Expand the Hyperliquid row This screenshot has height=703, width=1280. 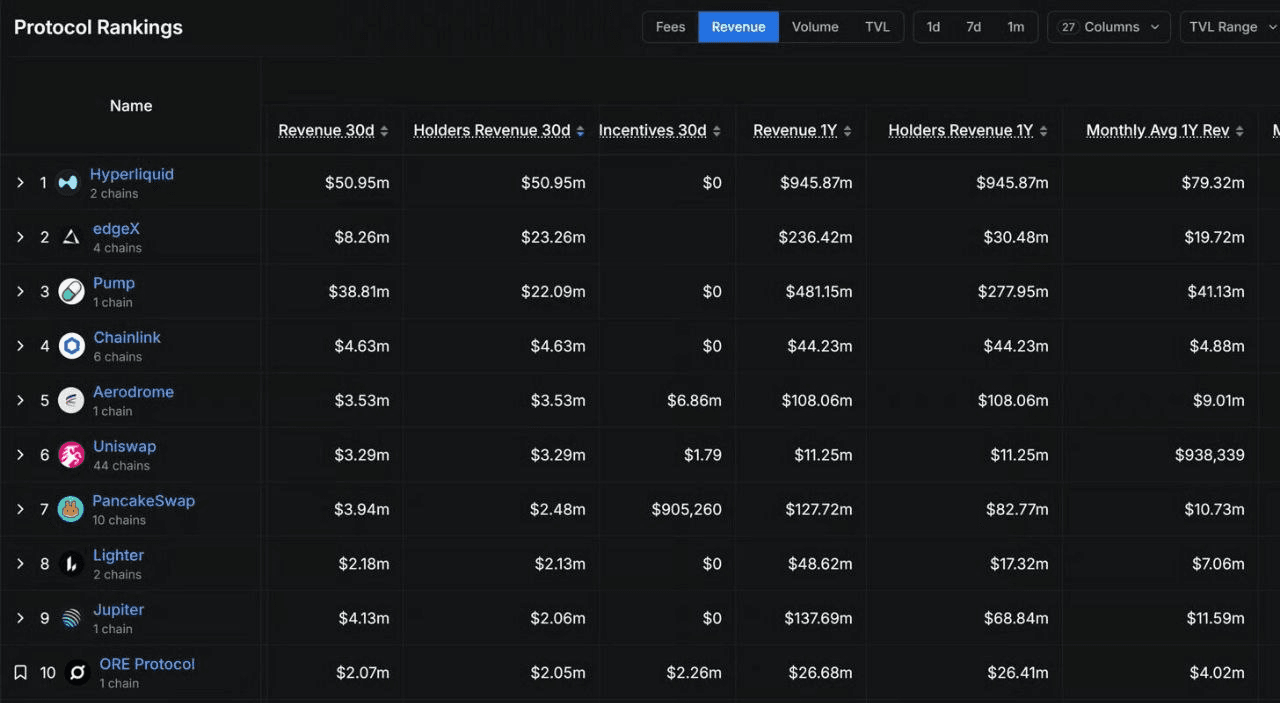[x=20, y=182]
